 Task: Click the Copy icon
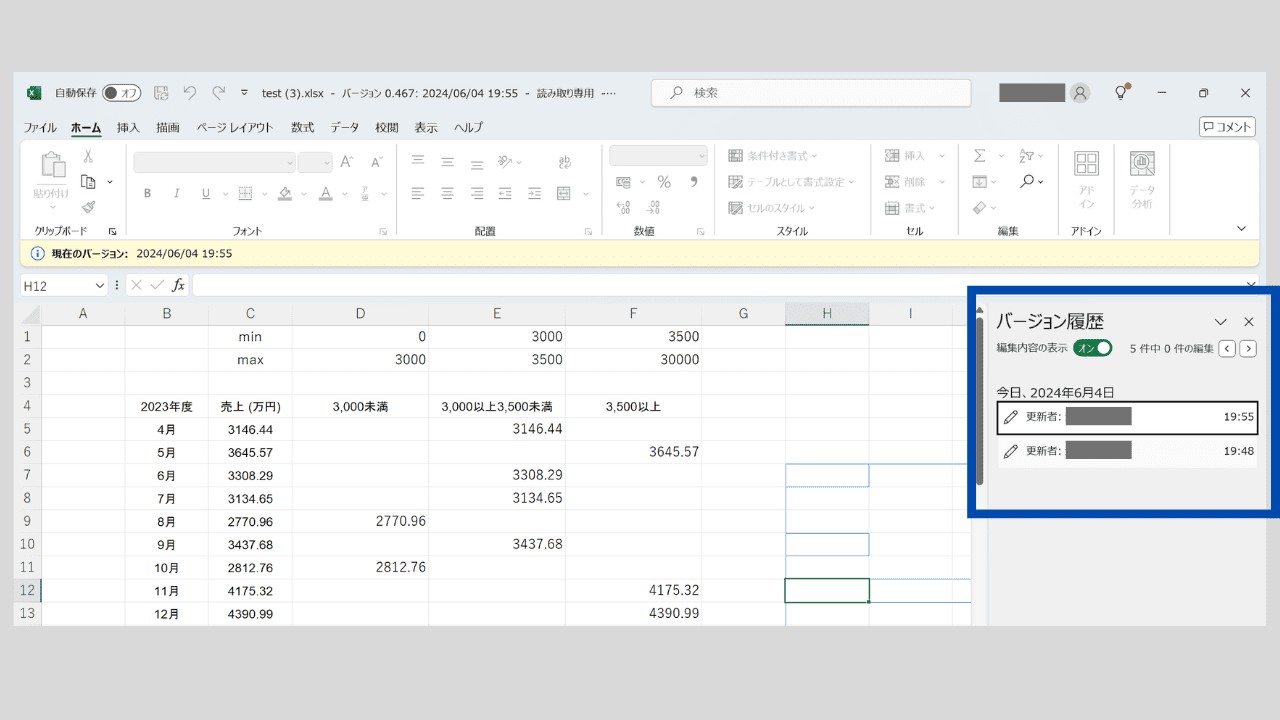click(88, 182)
